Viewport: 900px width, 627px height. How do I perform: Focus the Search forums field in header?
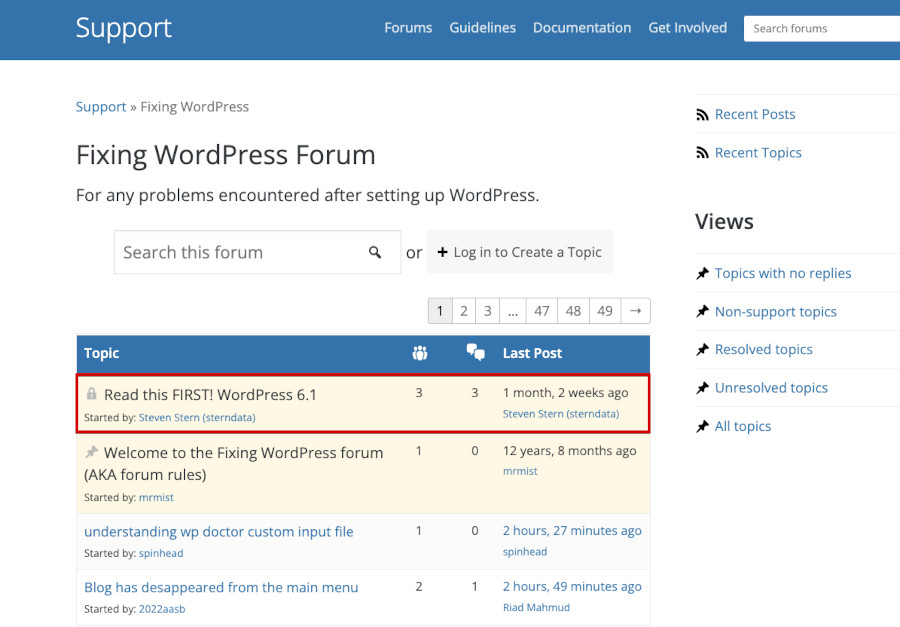pyautogui.click(x=821, y=29)
